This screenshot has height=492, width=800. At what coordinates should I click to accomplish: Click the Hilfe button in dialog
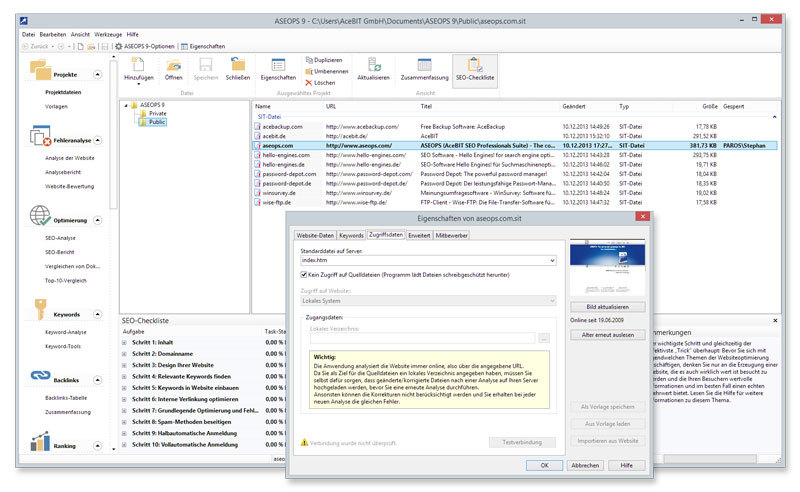click(627, 465)
